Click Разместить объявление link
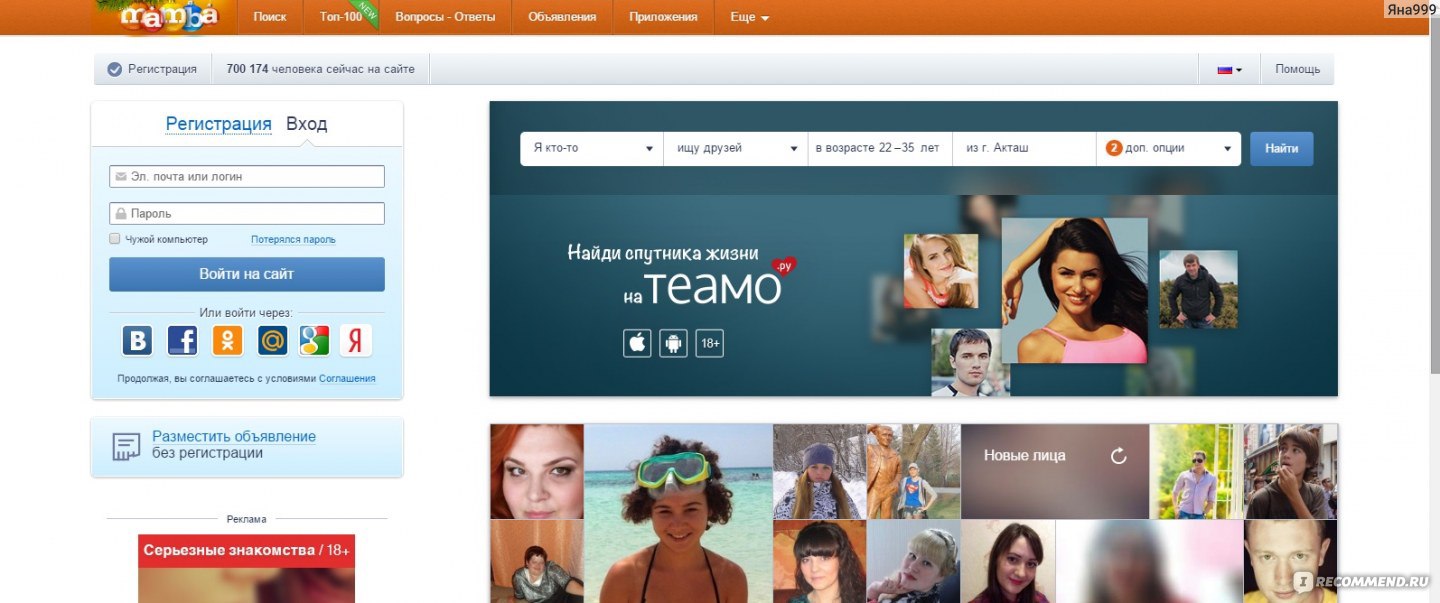This screenshot has height=603, width=1440. (x=234, y=437)
